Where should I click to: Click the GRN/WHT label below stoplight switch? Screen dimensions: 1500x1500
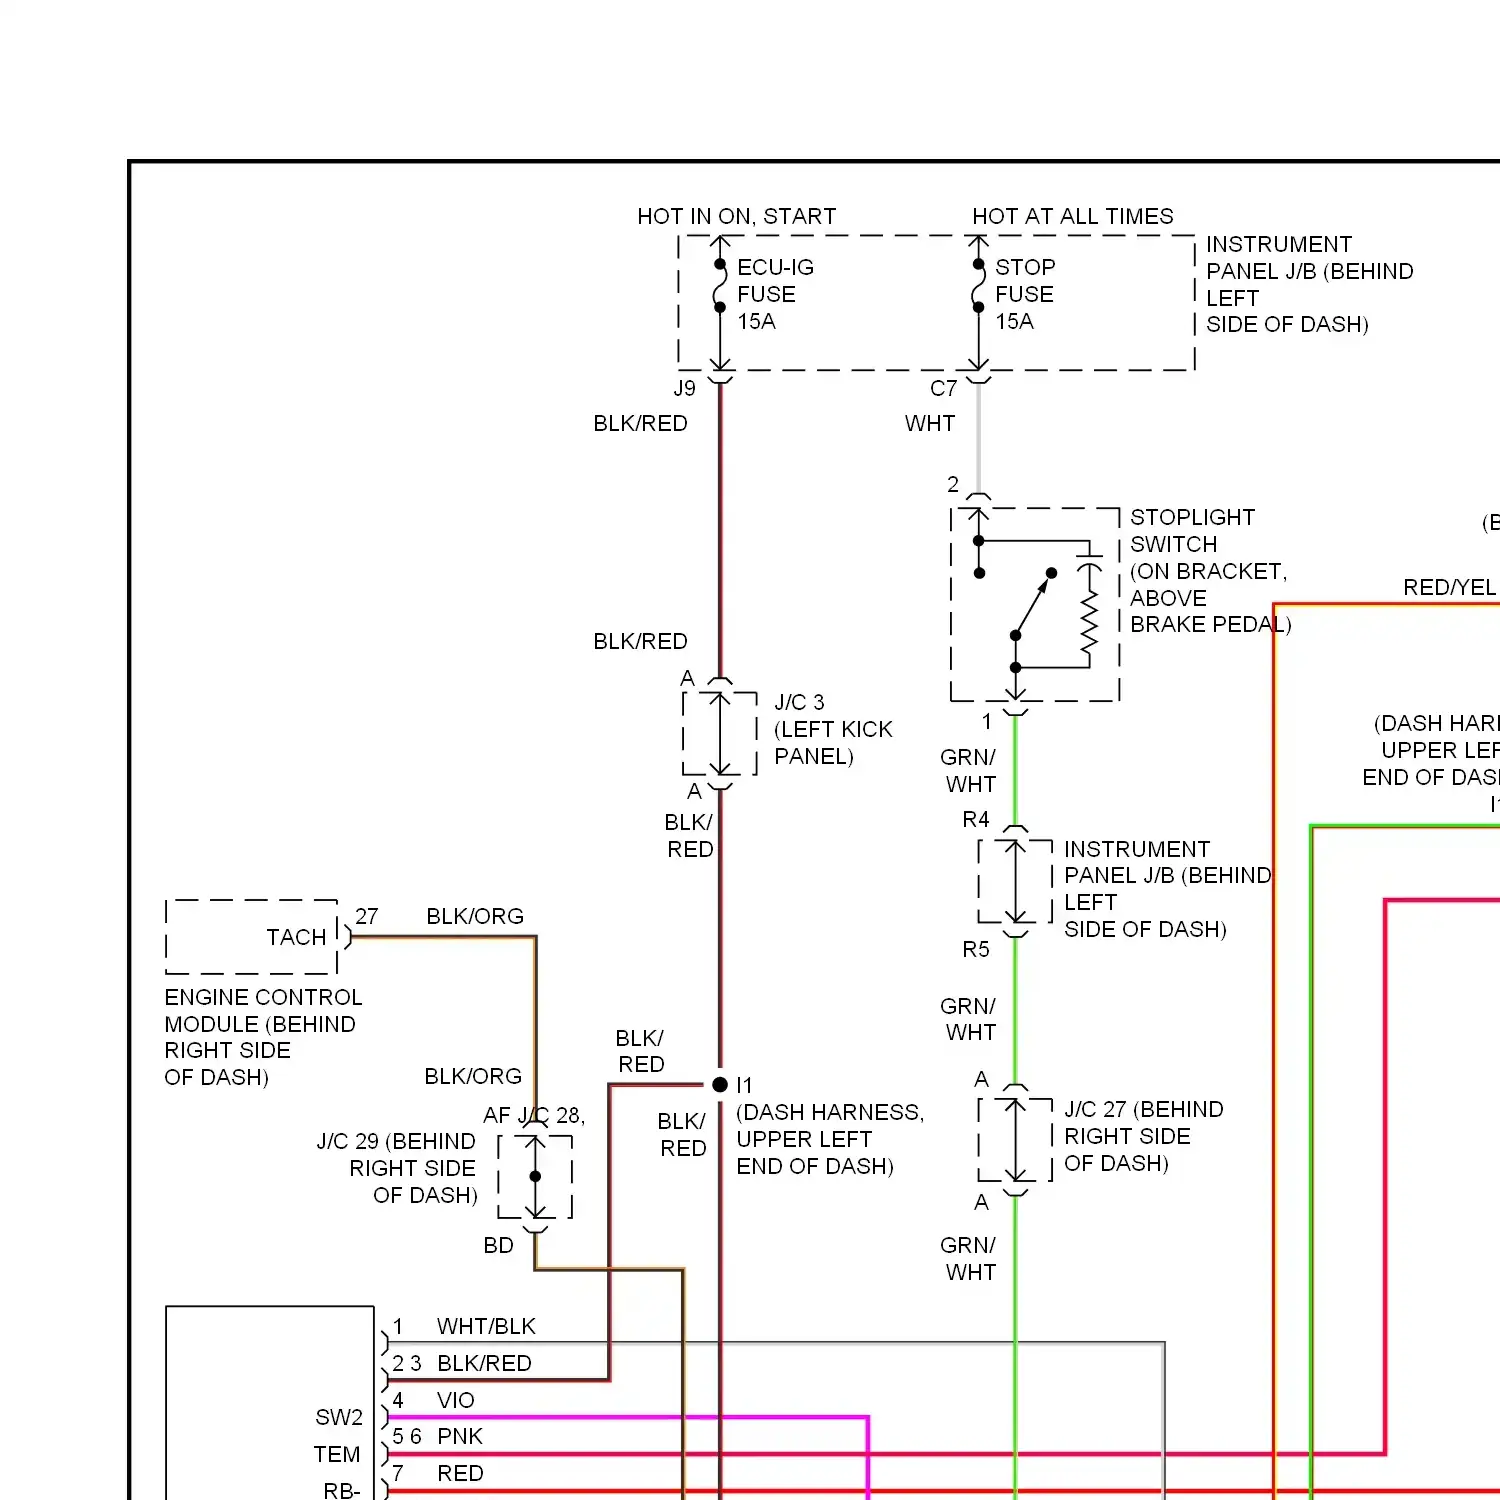point(969,771)
